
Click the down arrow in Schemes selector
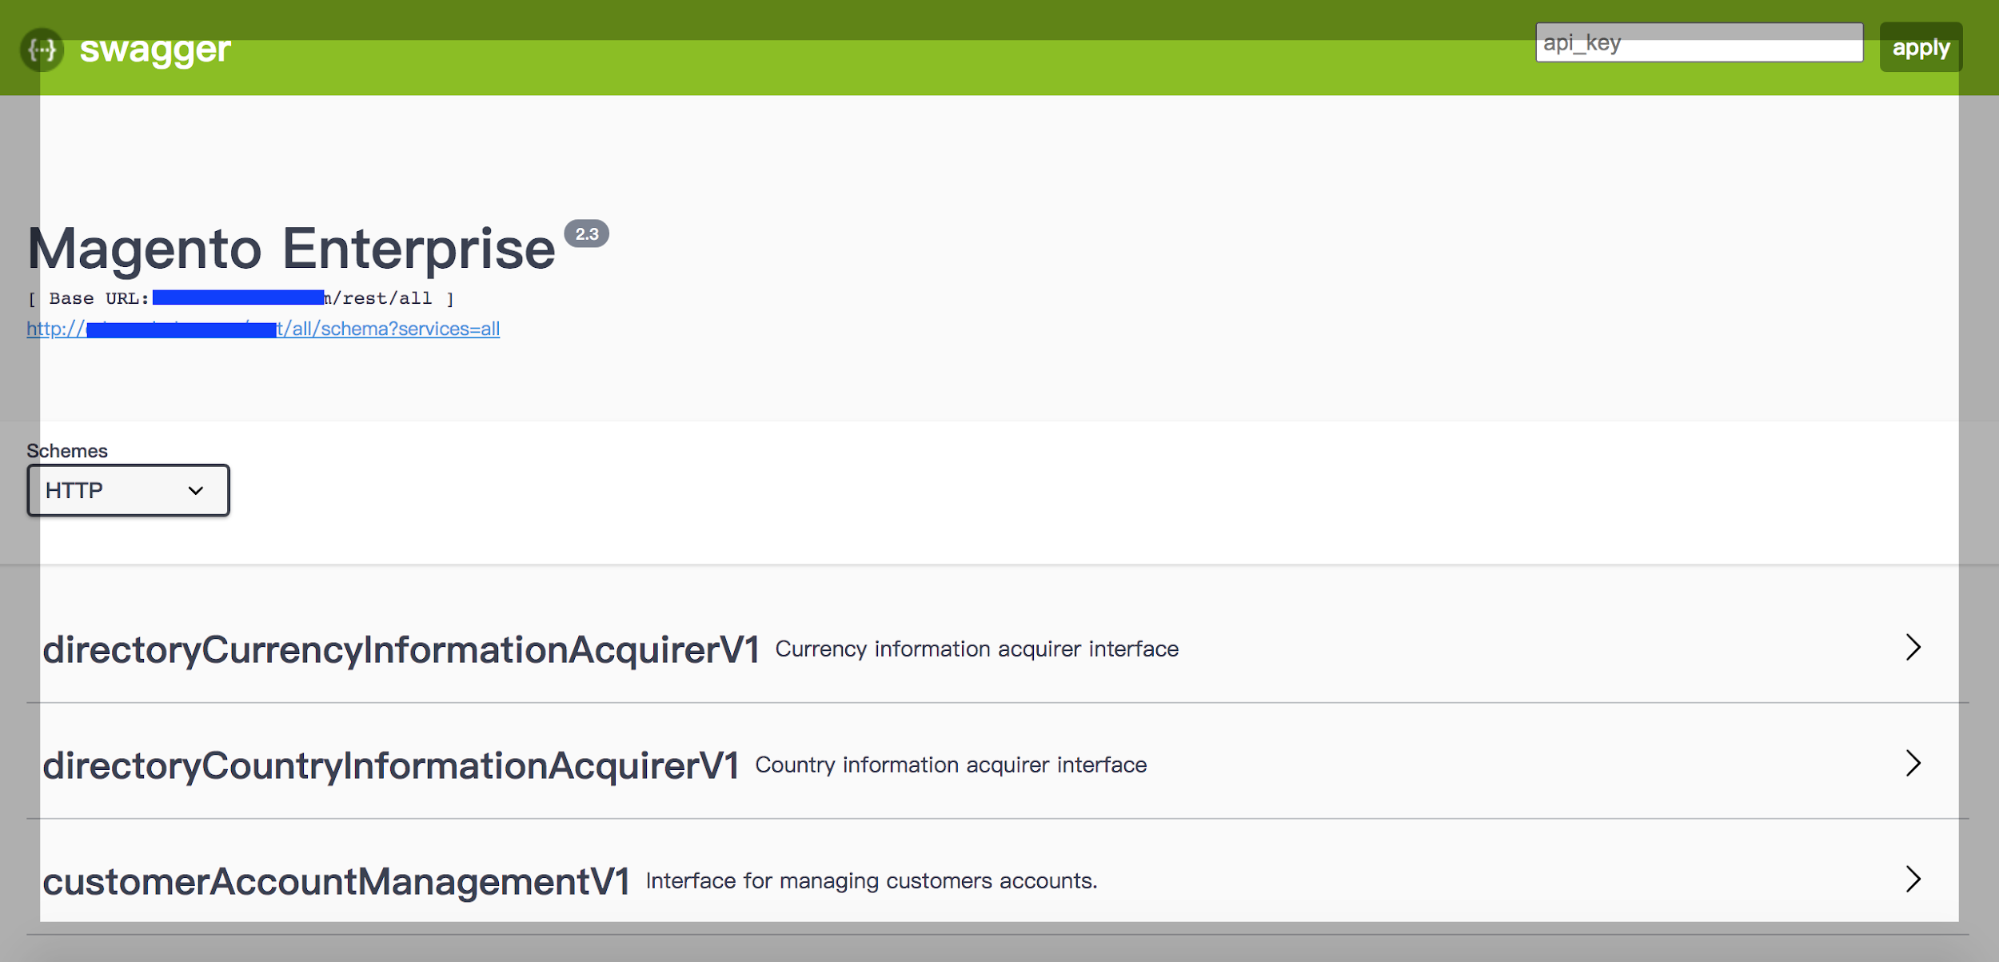[x=196, y=490]
